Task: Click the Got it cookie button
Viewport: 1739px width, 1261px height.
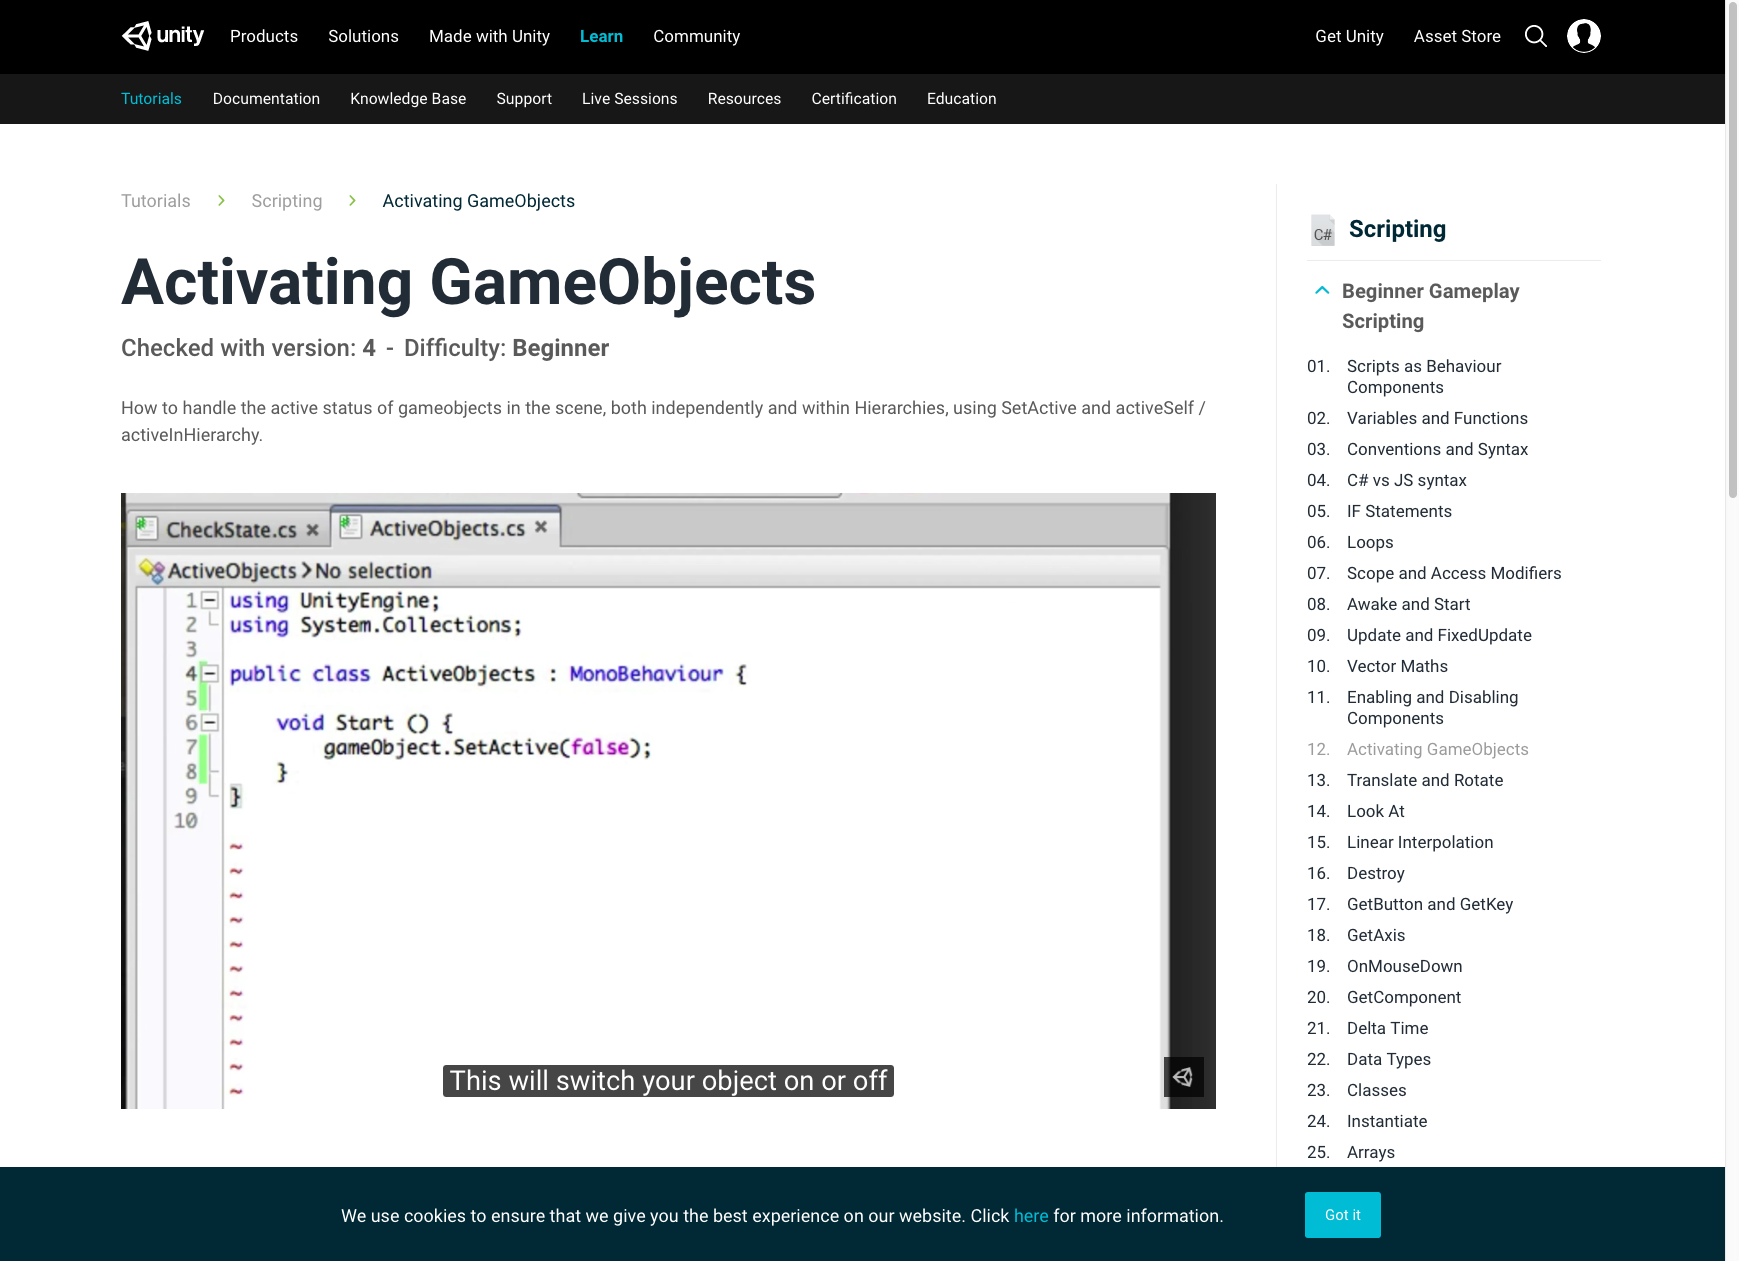Action: (x=1342, y=1215)
